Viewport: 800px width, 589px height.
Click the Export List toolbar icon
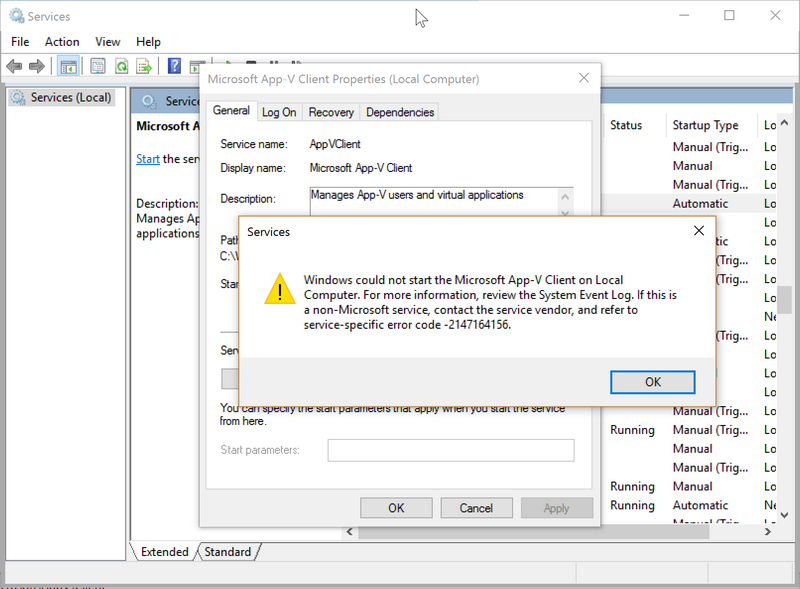145,66
